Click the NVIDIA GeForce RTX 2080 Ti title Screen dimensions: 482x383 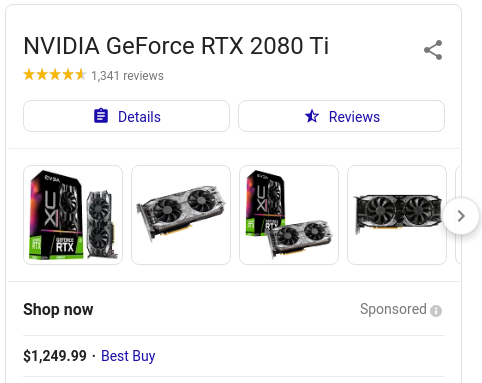[176, 46]
